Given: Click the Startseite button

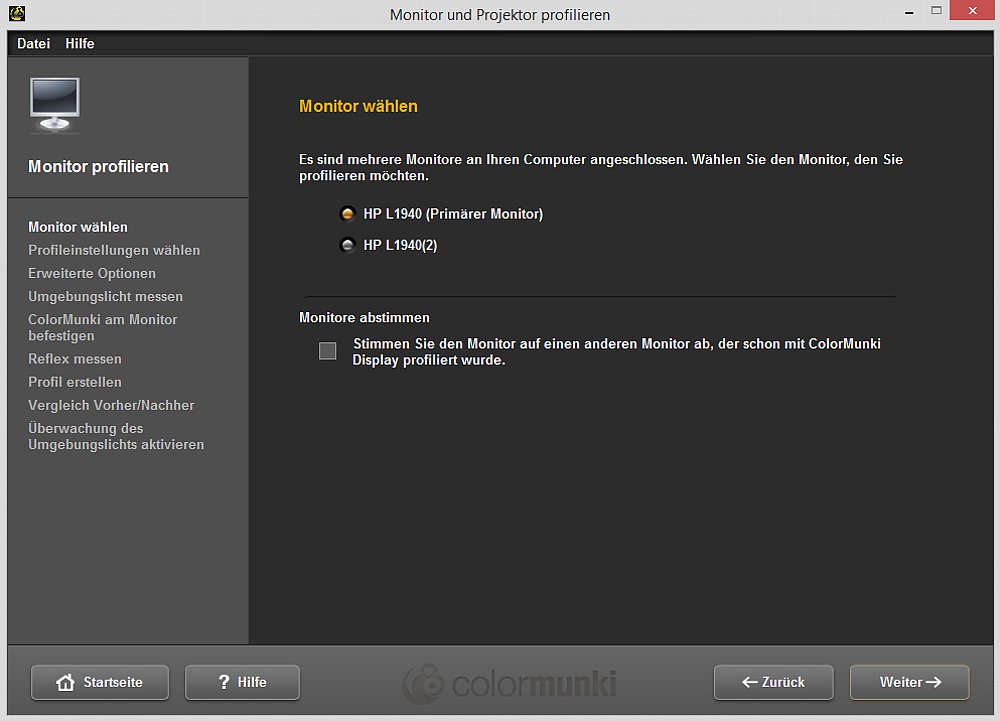Looking at the screenshot, I should (x=100, y=682).
